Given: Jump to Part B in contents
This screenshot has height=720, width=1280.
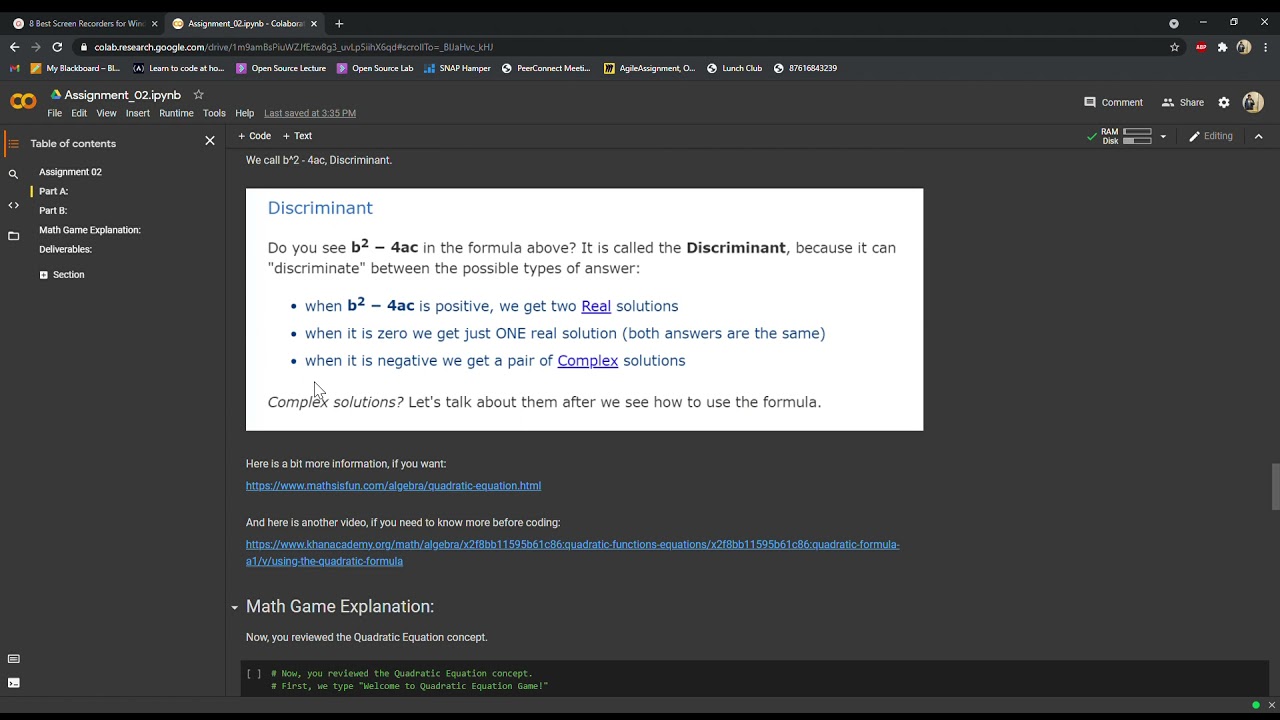Looking at the screenshot, I should (x=53, y=211).
